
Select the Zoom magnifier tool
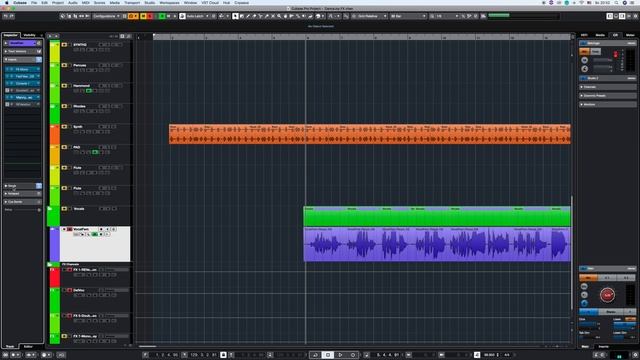coord(279,16)
